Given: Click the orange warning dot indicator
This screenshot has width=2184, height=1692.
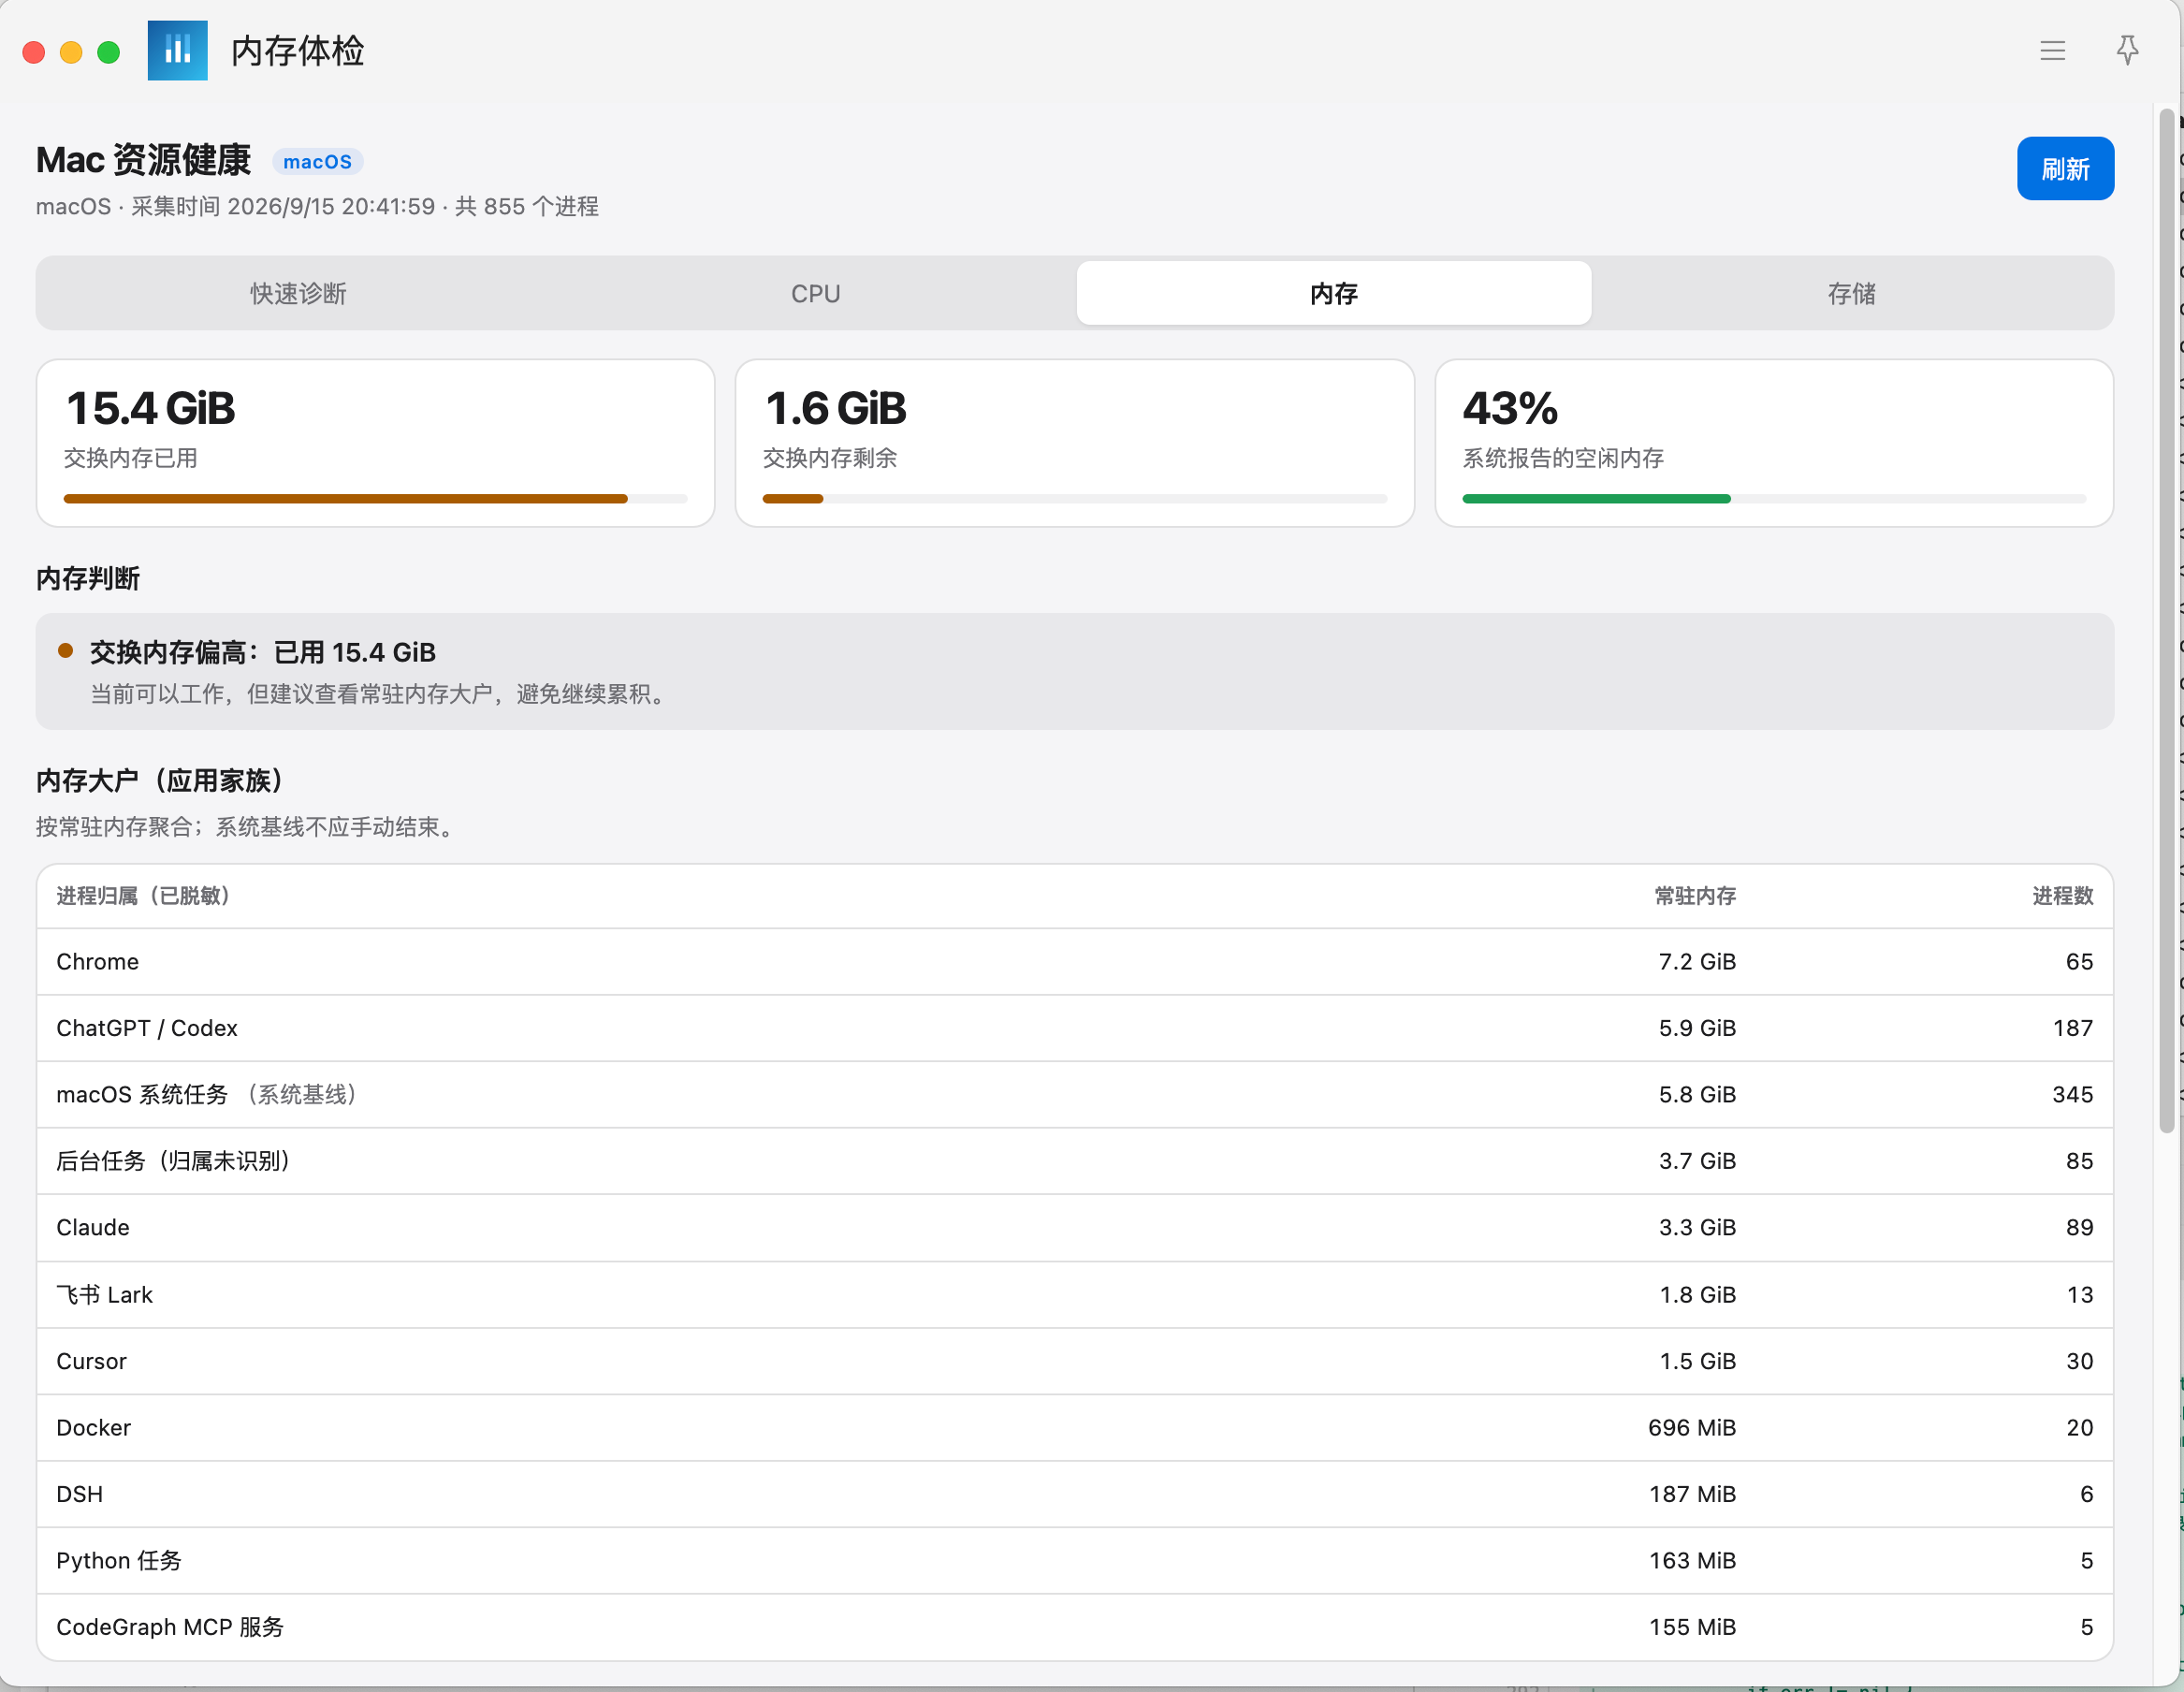Looking at the screenshot, I should point(66,651).
